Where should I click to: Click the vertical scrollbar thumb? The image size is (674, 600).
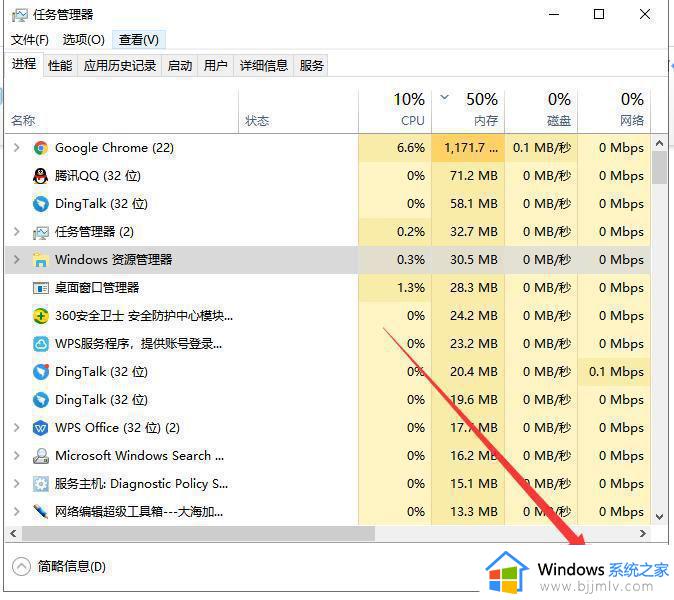tap(659, 168)
